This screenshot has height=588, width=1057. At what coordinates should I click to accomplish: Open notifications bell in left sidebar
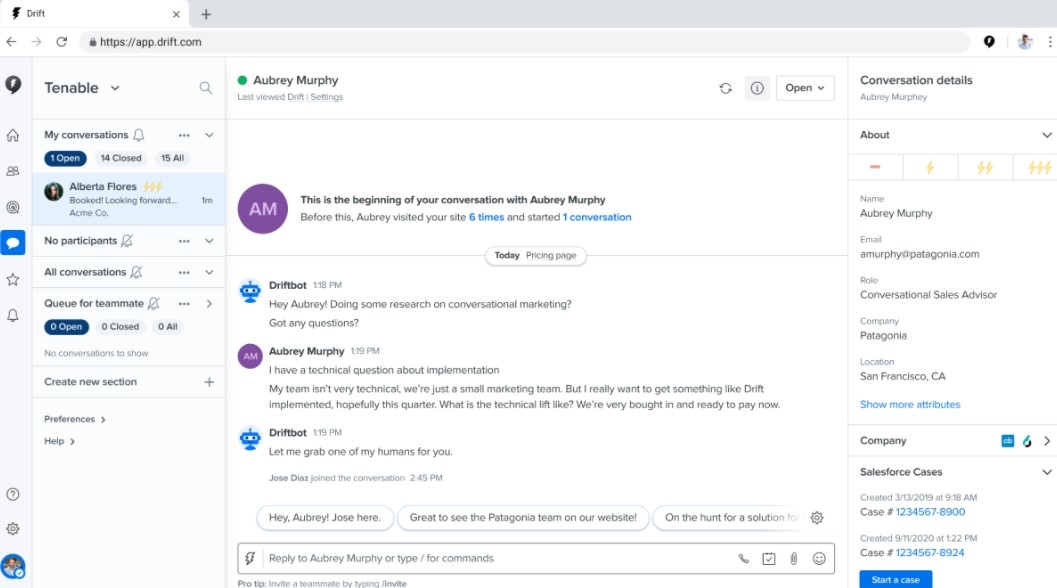[13, 315]
